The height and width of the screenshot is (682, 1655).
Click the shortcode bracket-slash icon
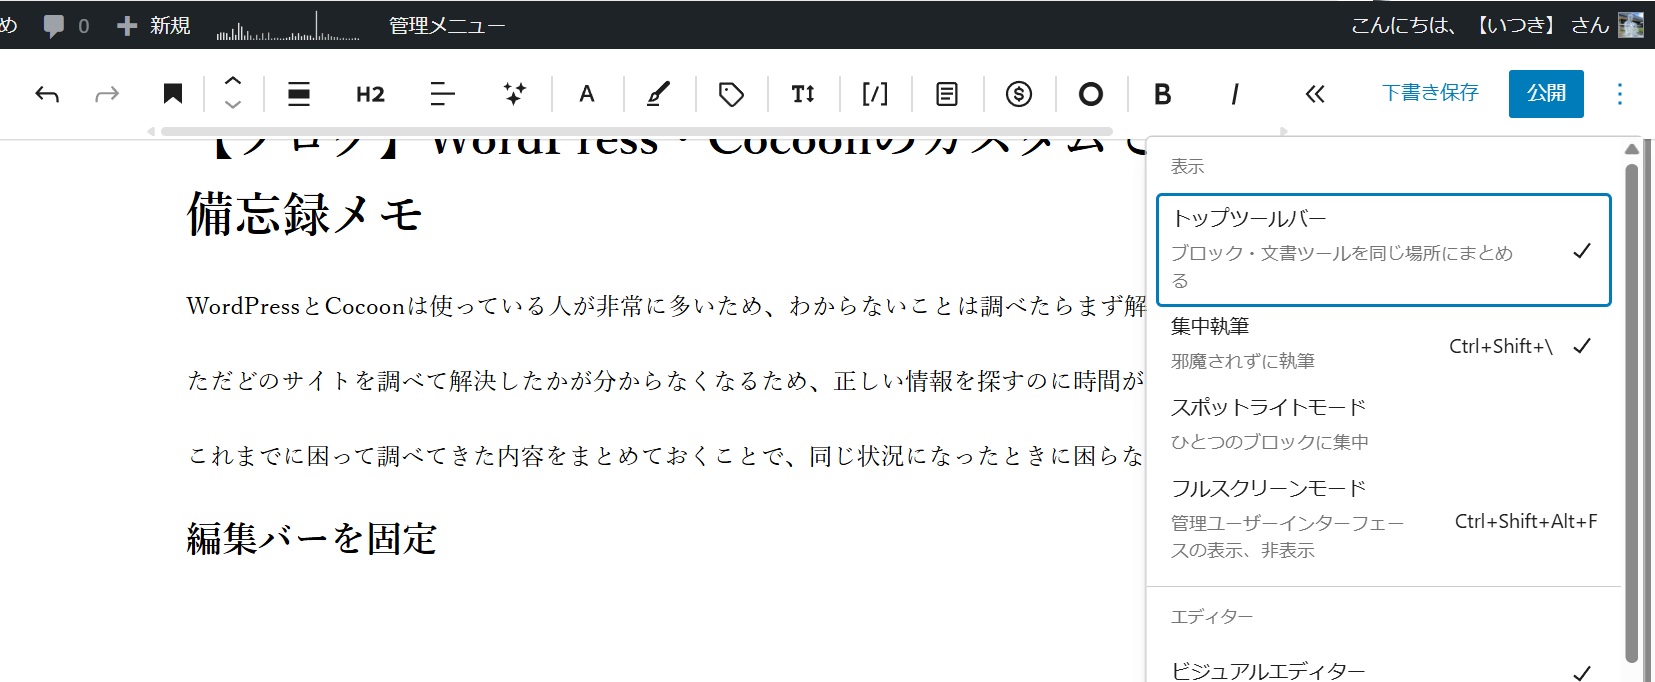pos(875,94)
